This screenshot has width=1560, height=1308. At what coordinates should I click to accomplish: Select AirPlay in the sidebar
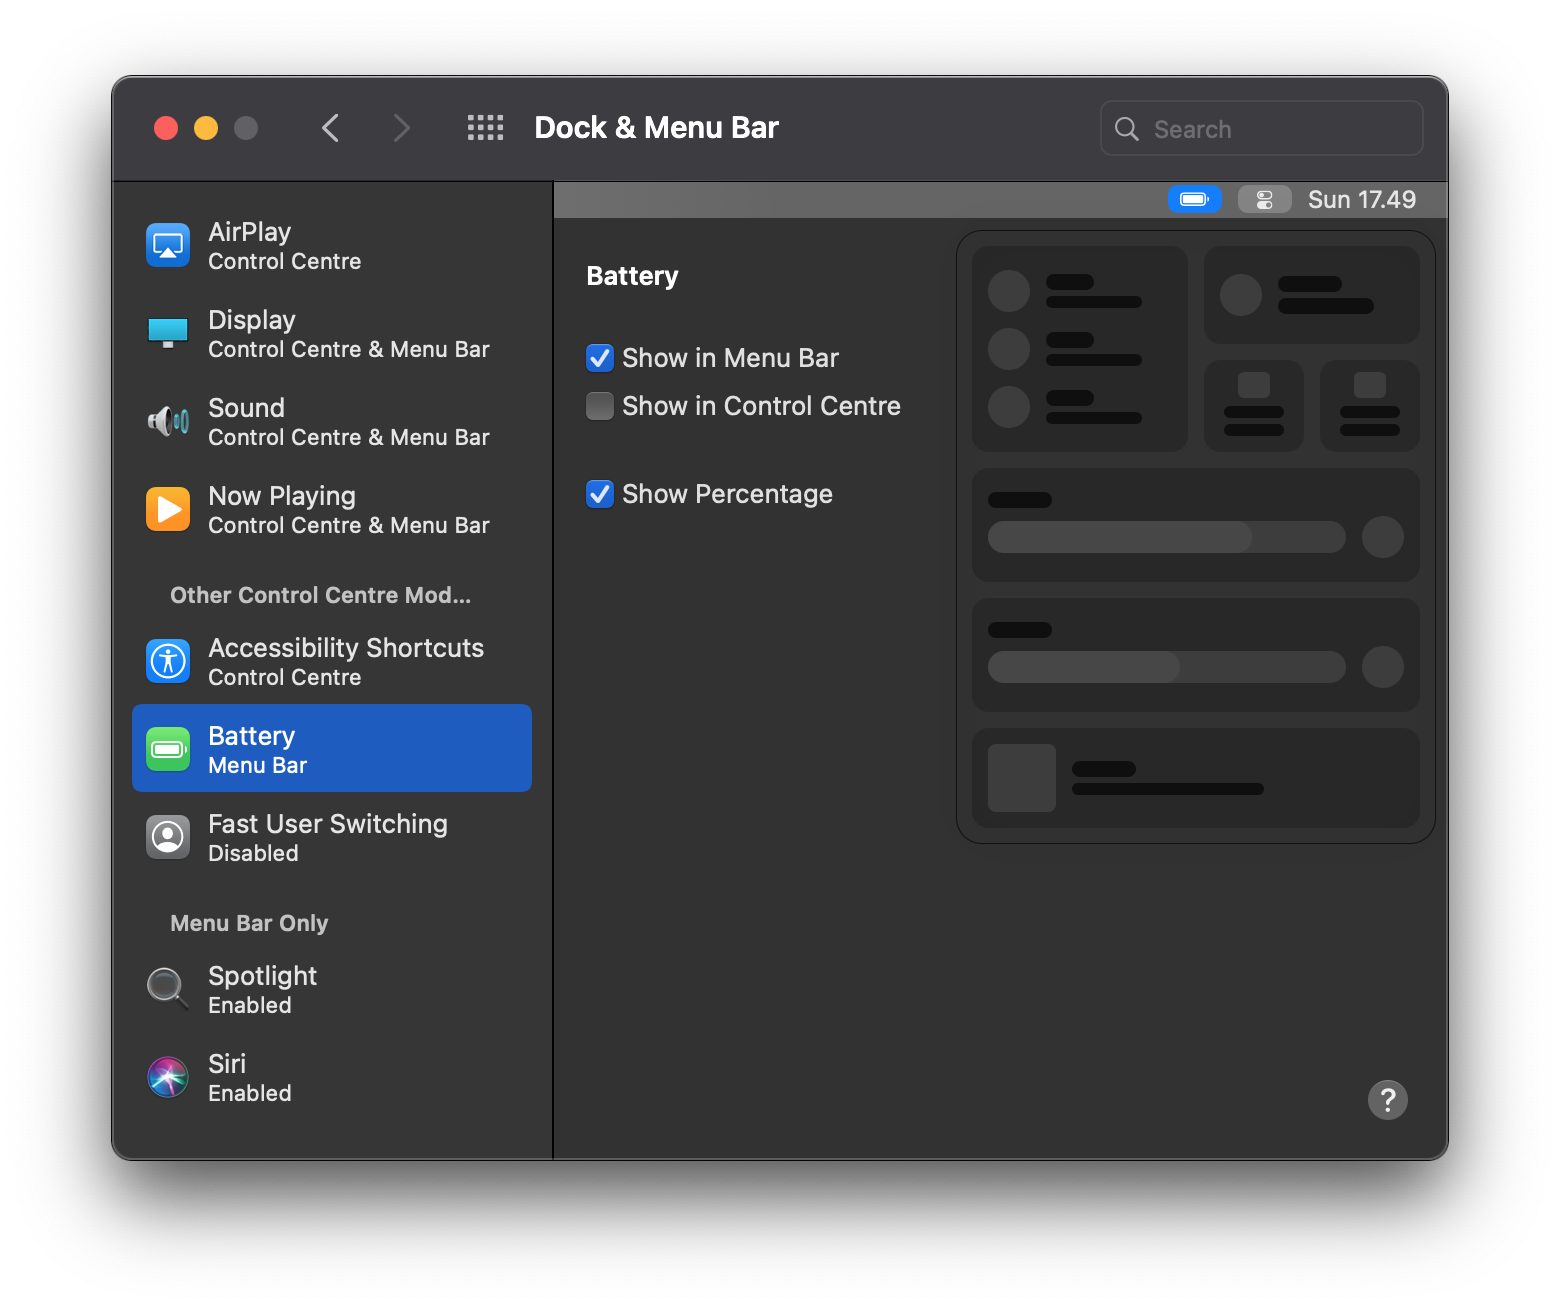coord(332,246)
